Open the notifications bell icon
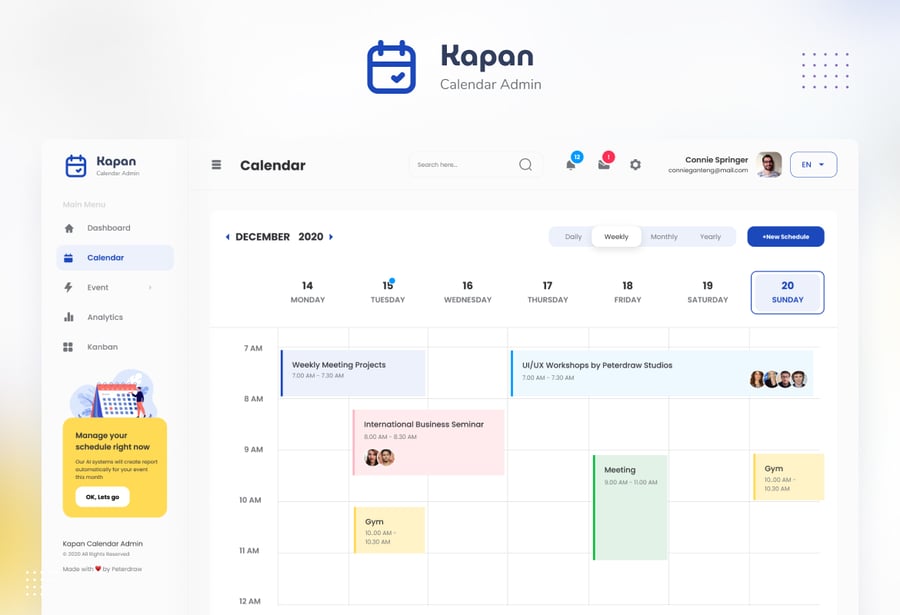This screenshot has width=900, height=615. (x=571, y=165)
